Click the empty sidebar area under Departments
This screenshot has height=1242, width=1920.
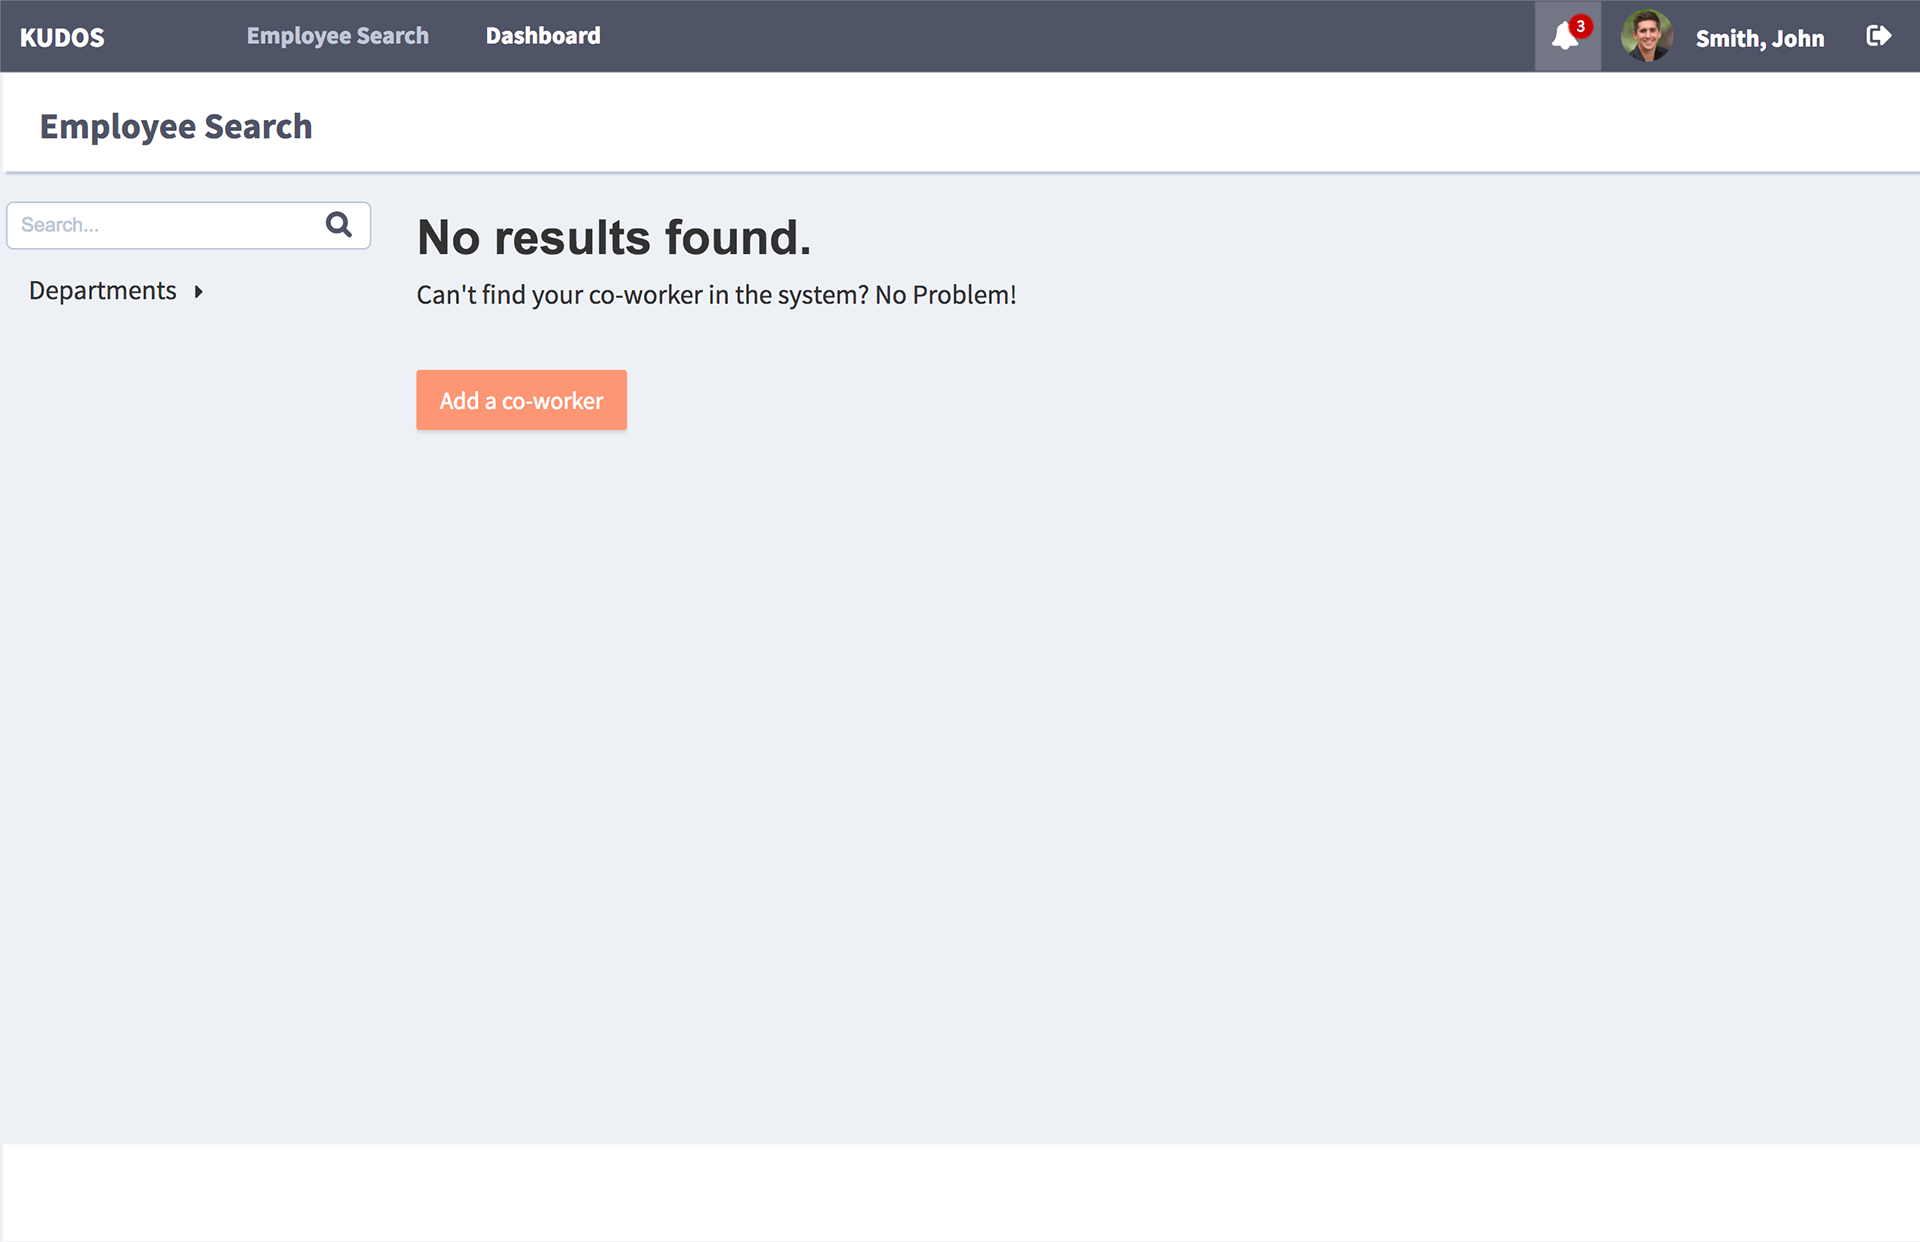coord(188,700)
